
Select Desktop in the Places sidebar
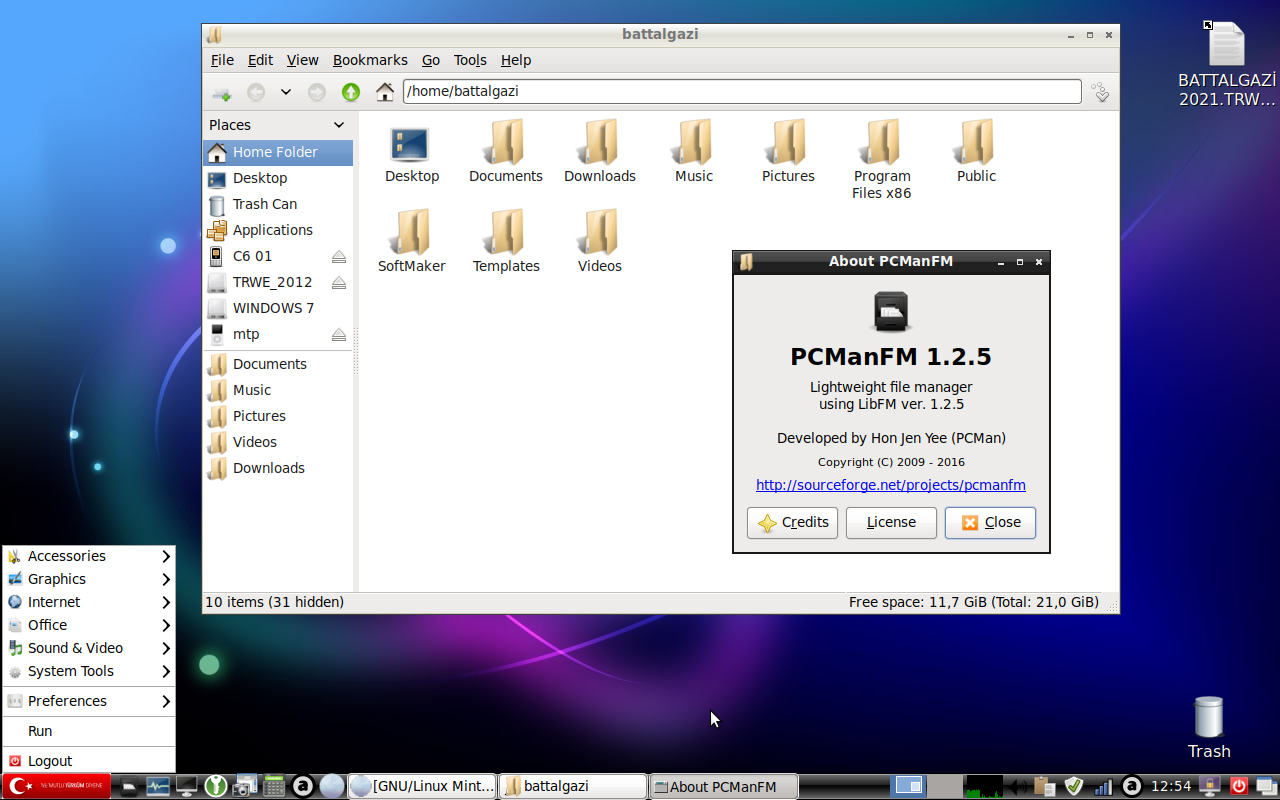click(x=278, y=178)
